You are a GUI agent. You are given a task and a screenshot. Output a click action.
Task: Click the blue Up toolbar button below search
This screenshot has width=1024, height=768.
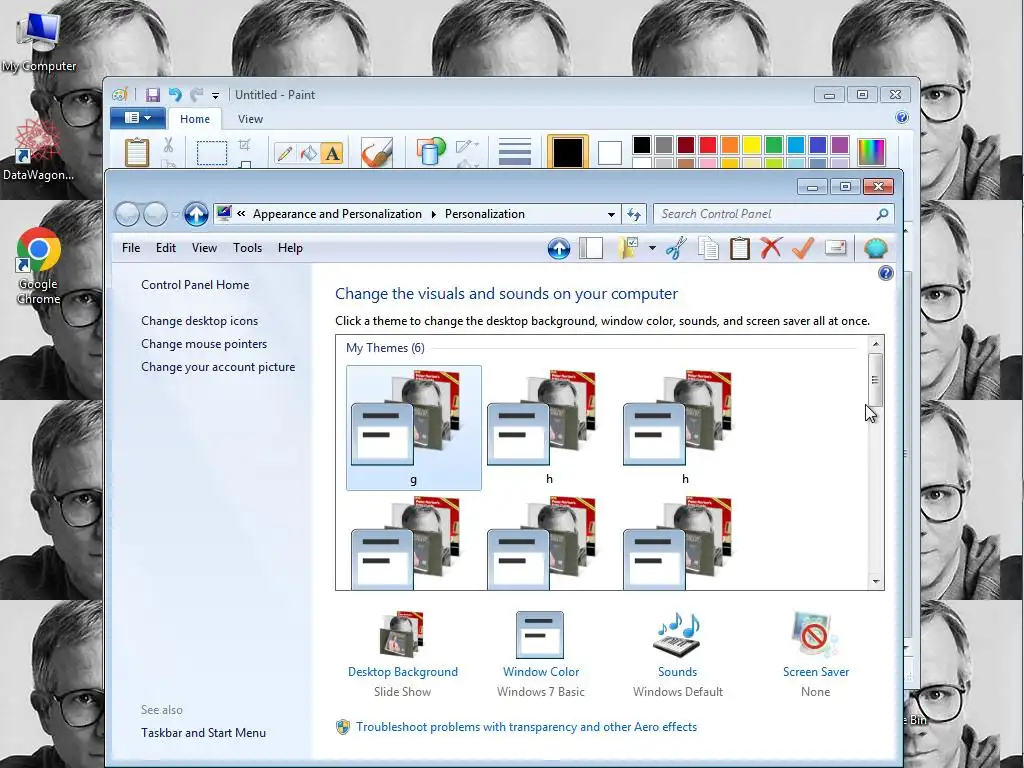click(559, 248)
